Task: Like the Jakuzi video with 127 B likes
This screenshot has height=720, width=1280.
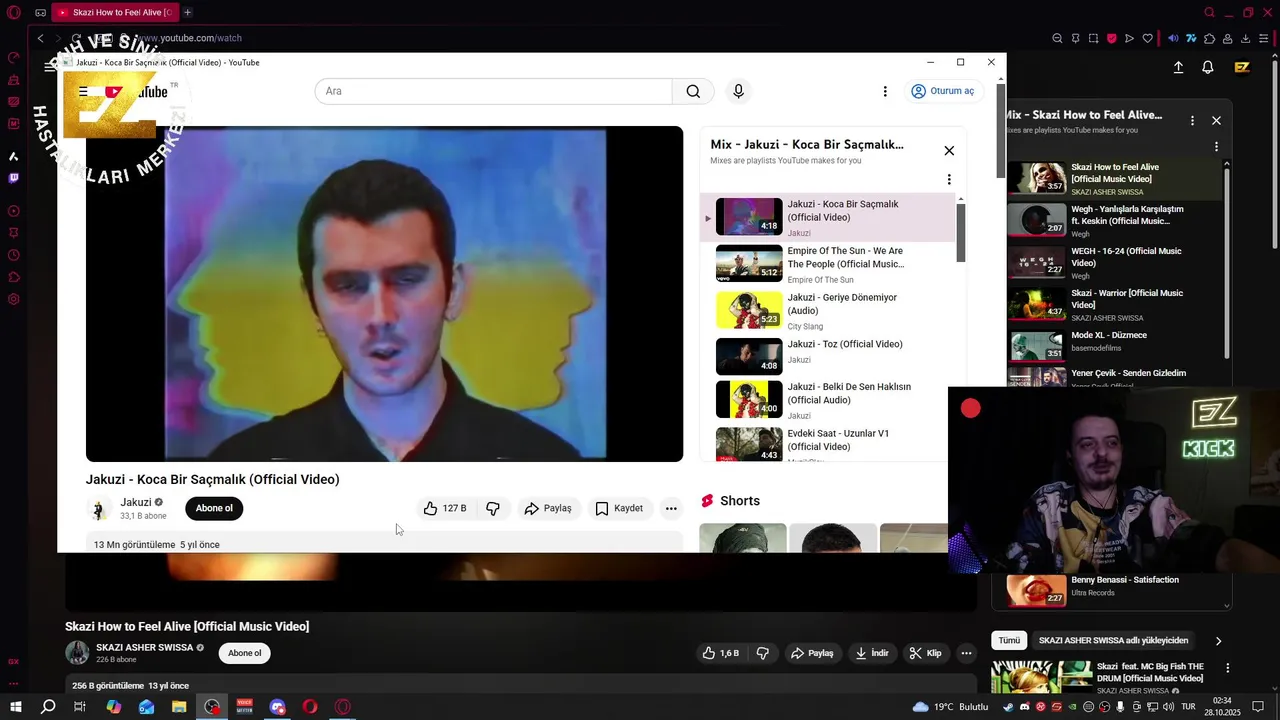Action: (x=445, y=508)
